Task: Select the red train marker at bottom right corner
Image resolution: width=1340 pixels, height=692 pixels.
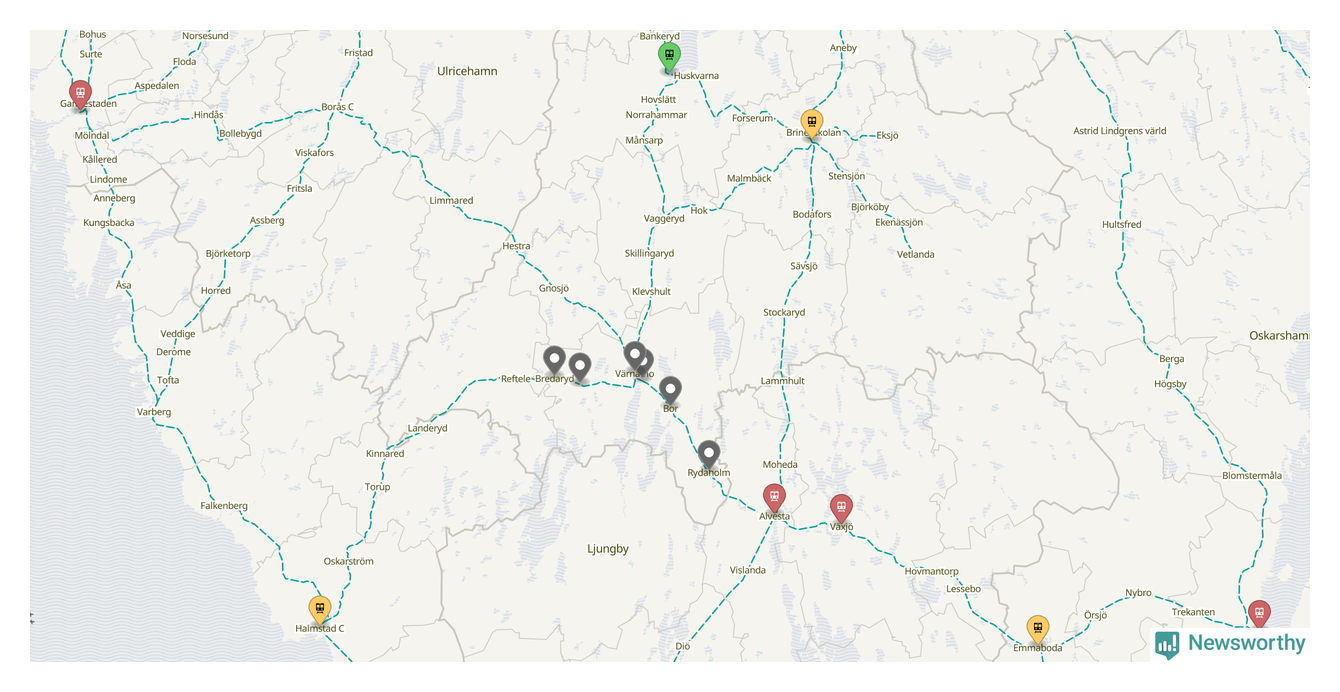Action: coord(1259,614)
